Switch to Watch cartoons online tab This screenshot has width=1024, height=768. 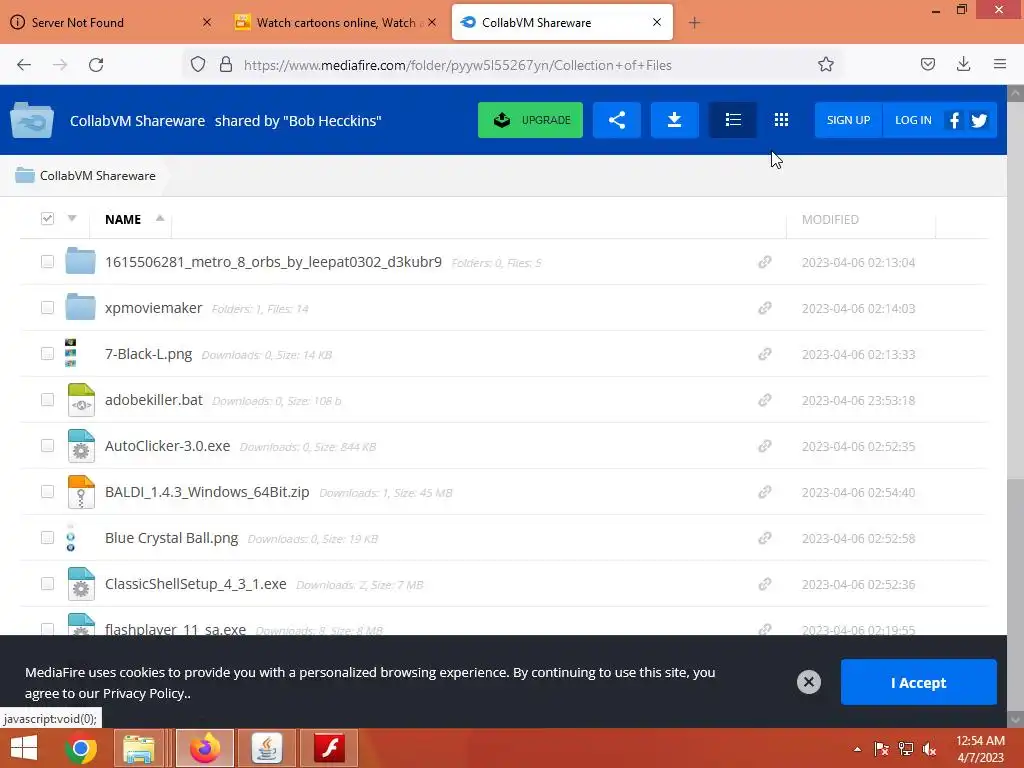[x=334, y=22]
